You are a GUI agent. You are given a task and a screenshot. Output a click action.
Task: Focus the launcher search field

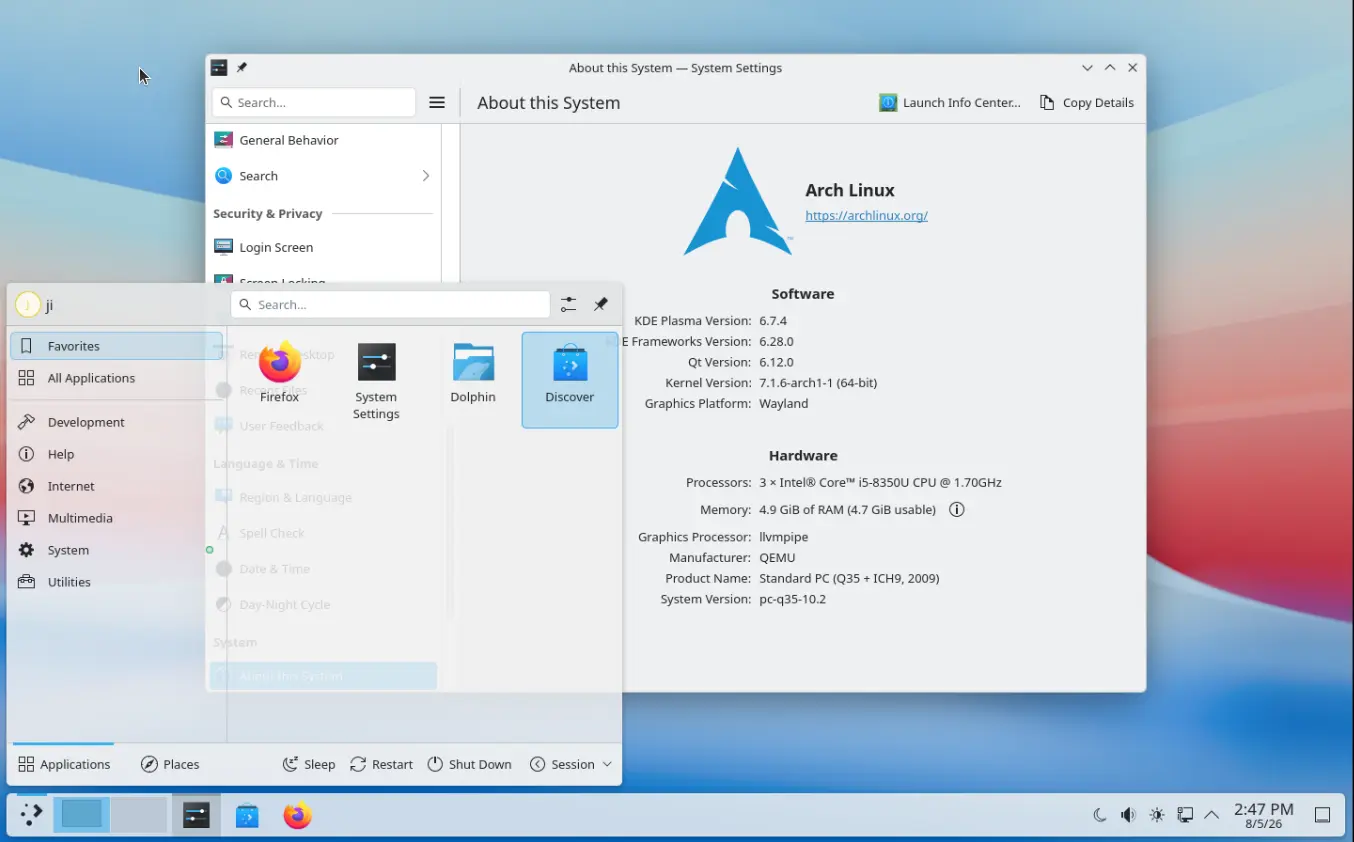point(390,304)
